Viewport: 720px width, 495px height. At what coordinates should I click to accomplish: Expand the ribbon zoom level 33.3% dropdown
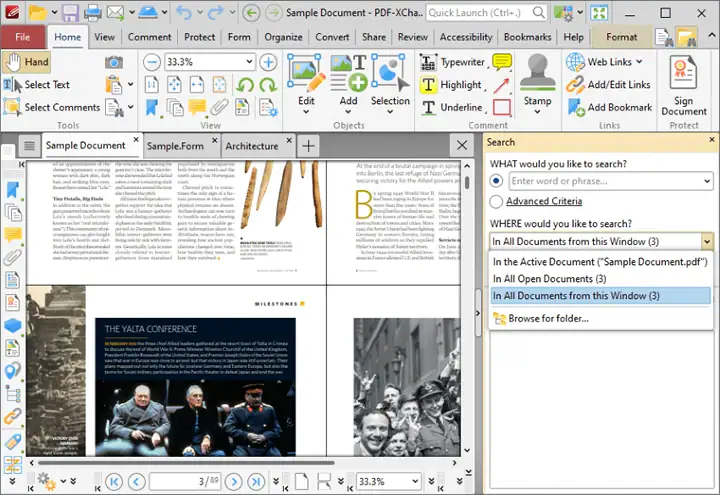coord(249,62)
